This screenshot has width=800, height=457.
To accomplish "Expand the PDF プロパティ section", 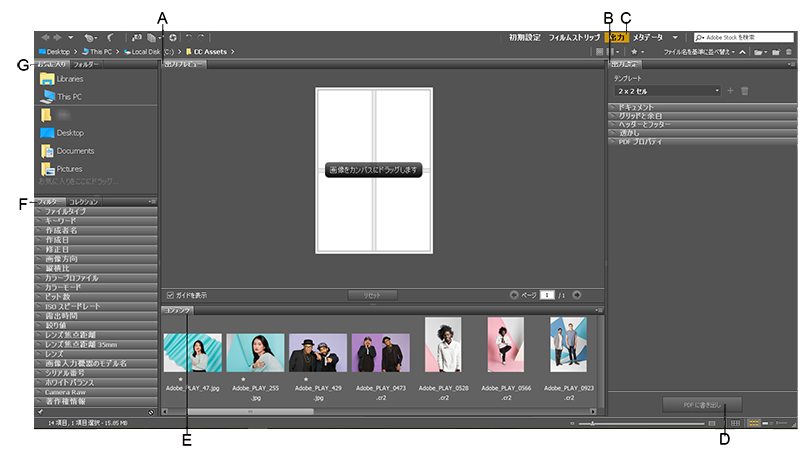I will (640, 142).
